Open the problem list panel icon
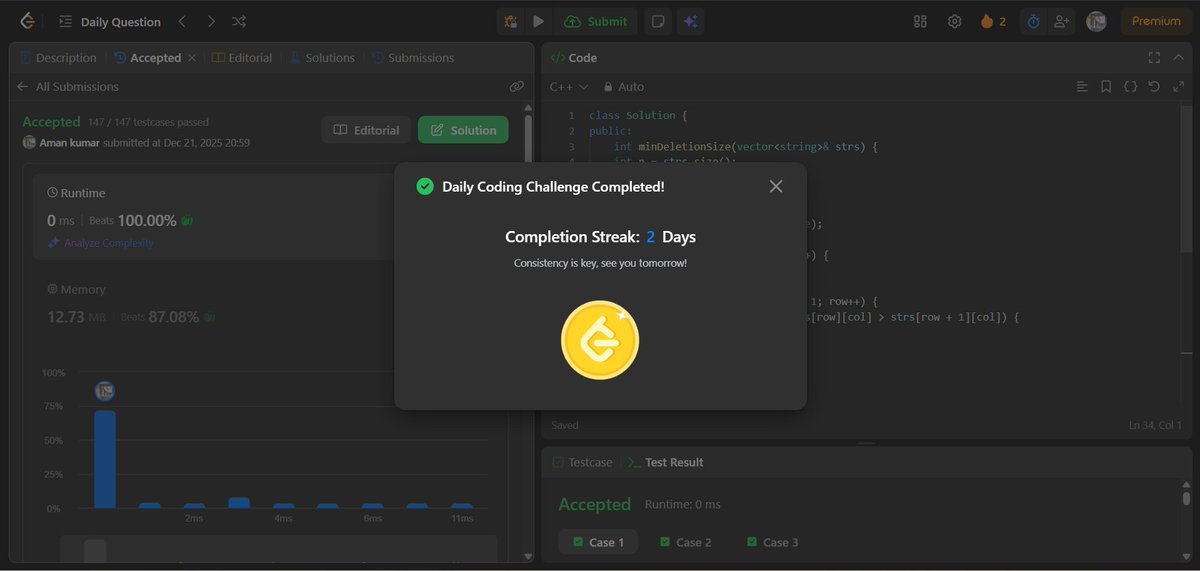The image size is (1200, 571). 65,21
